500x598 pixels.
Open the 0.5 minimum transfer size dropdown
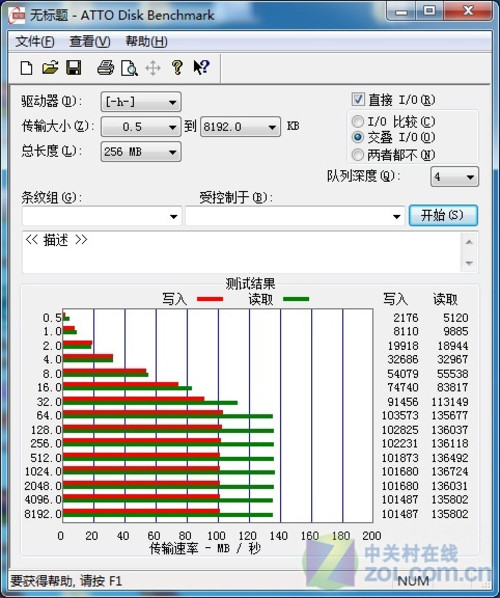140,127
